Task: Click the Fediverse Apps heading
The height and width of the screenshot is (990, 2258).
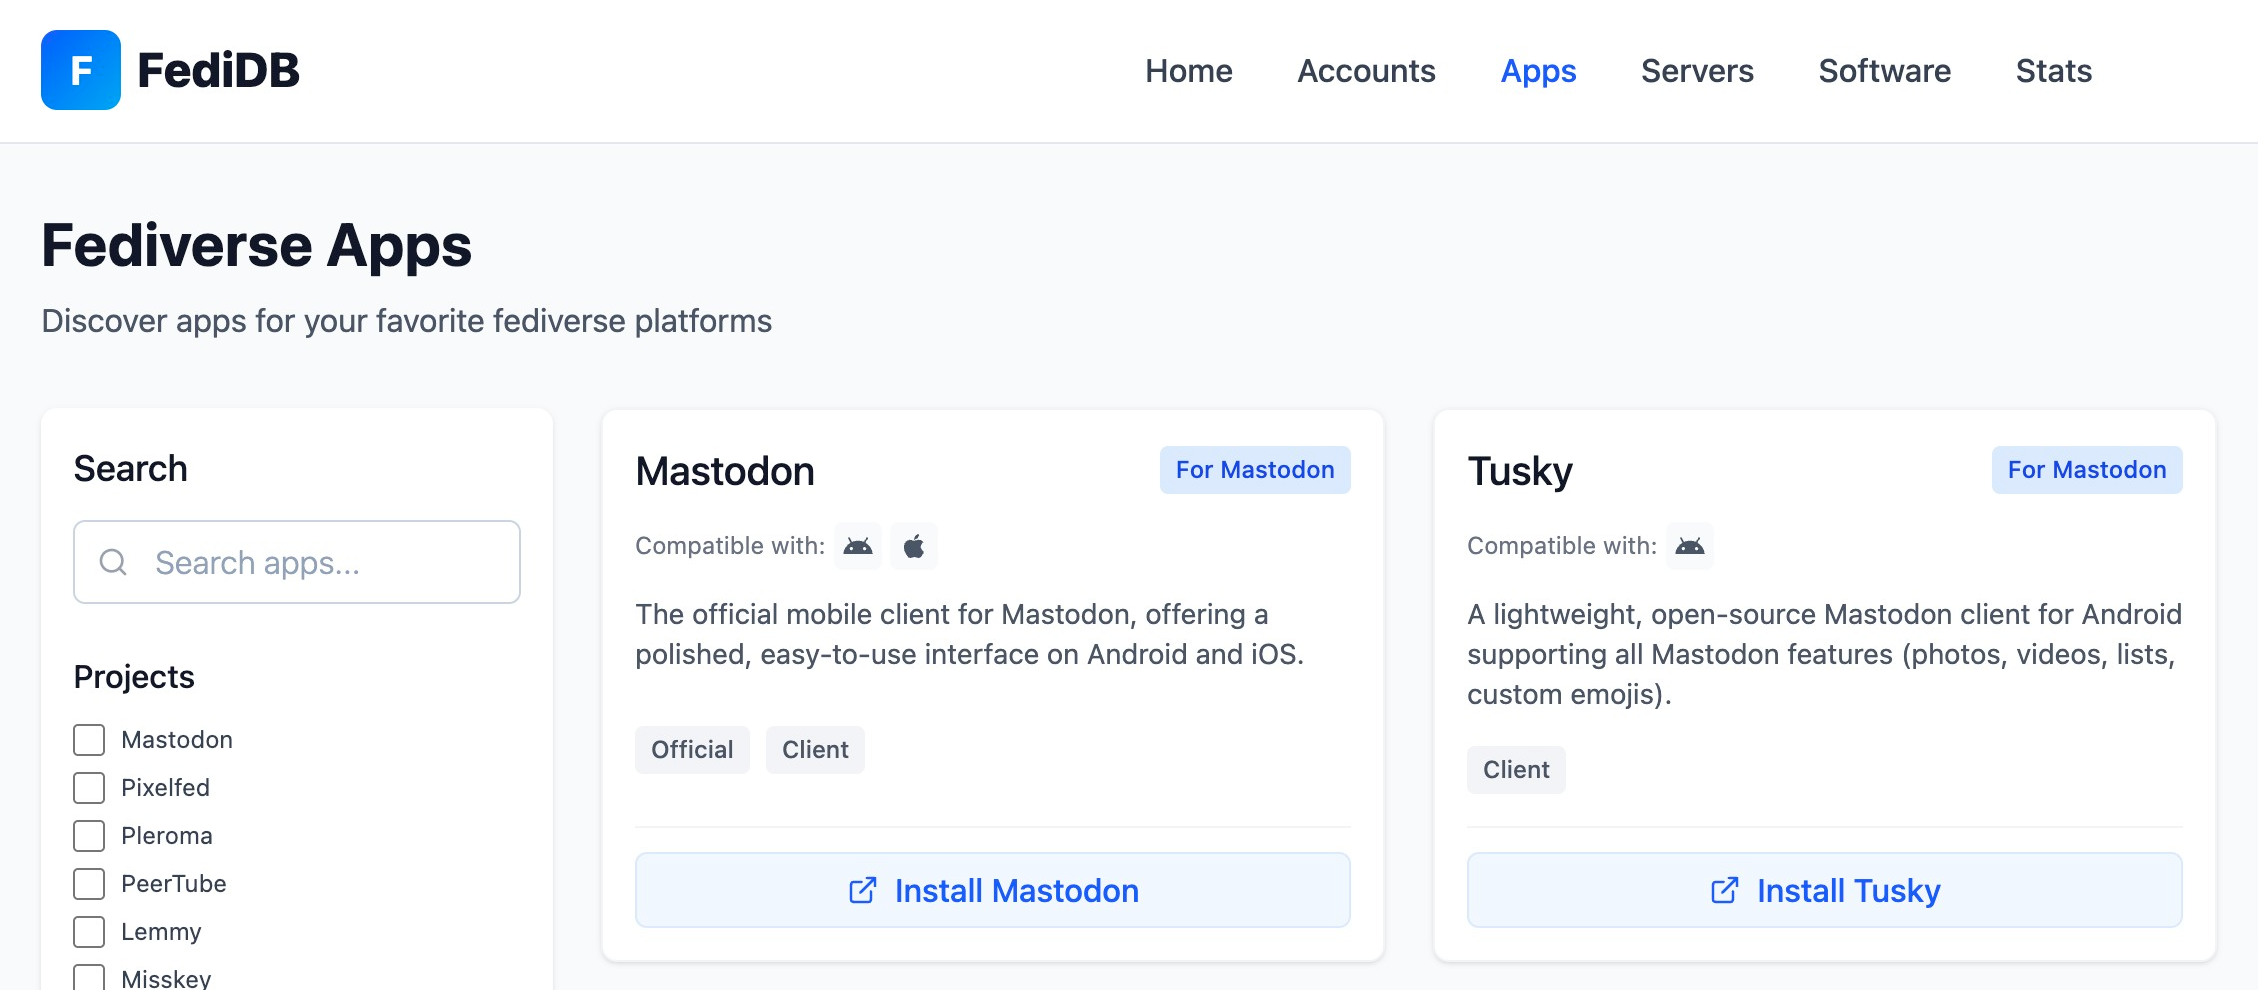Action: (x=257, y=246)
